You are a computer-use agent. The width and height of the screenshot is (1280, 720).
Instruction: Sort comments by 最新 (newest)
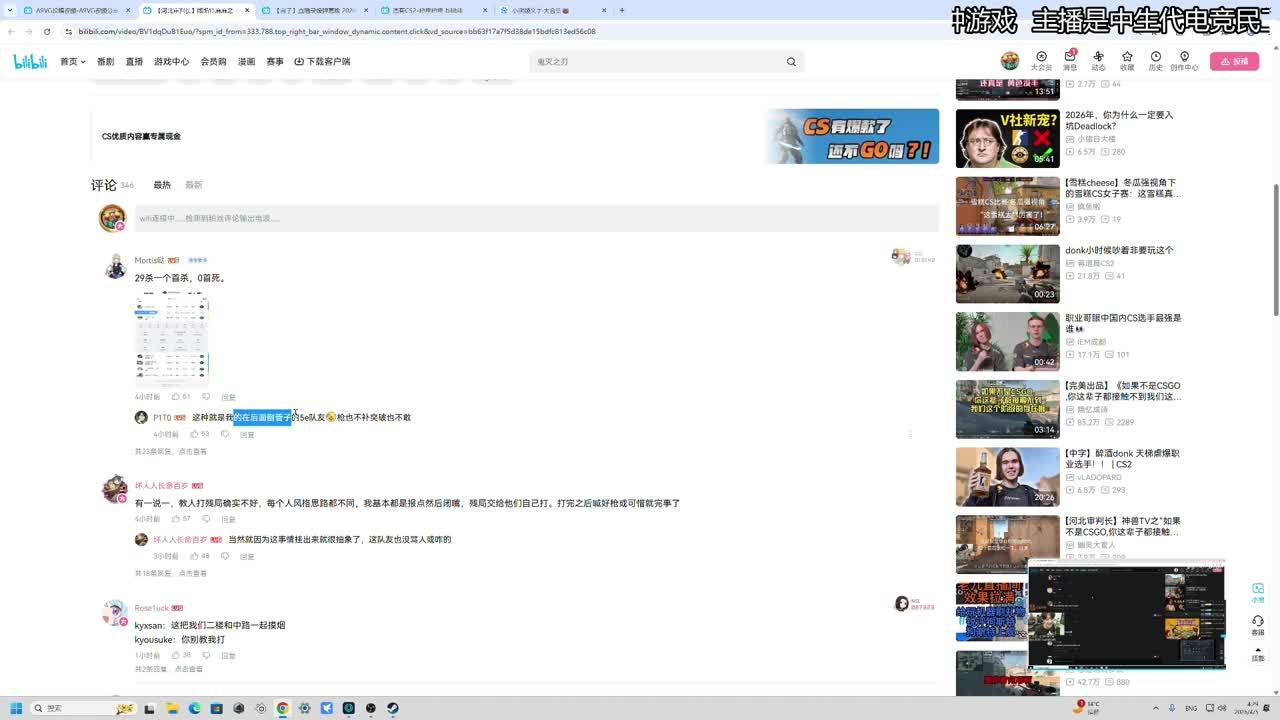(x=194, y=185)
